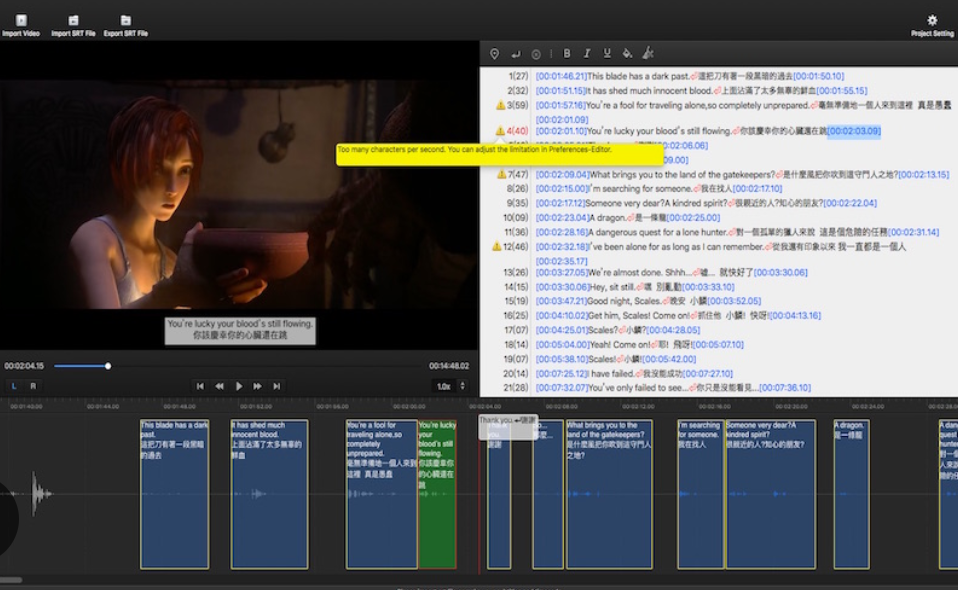This screenshot has width=958, height=590.
Task: Rewind the video
Action: 219,386
